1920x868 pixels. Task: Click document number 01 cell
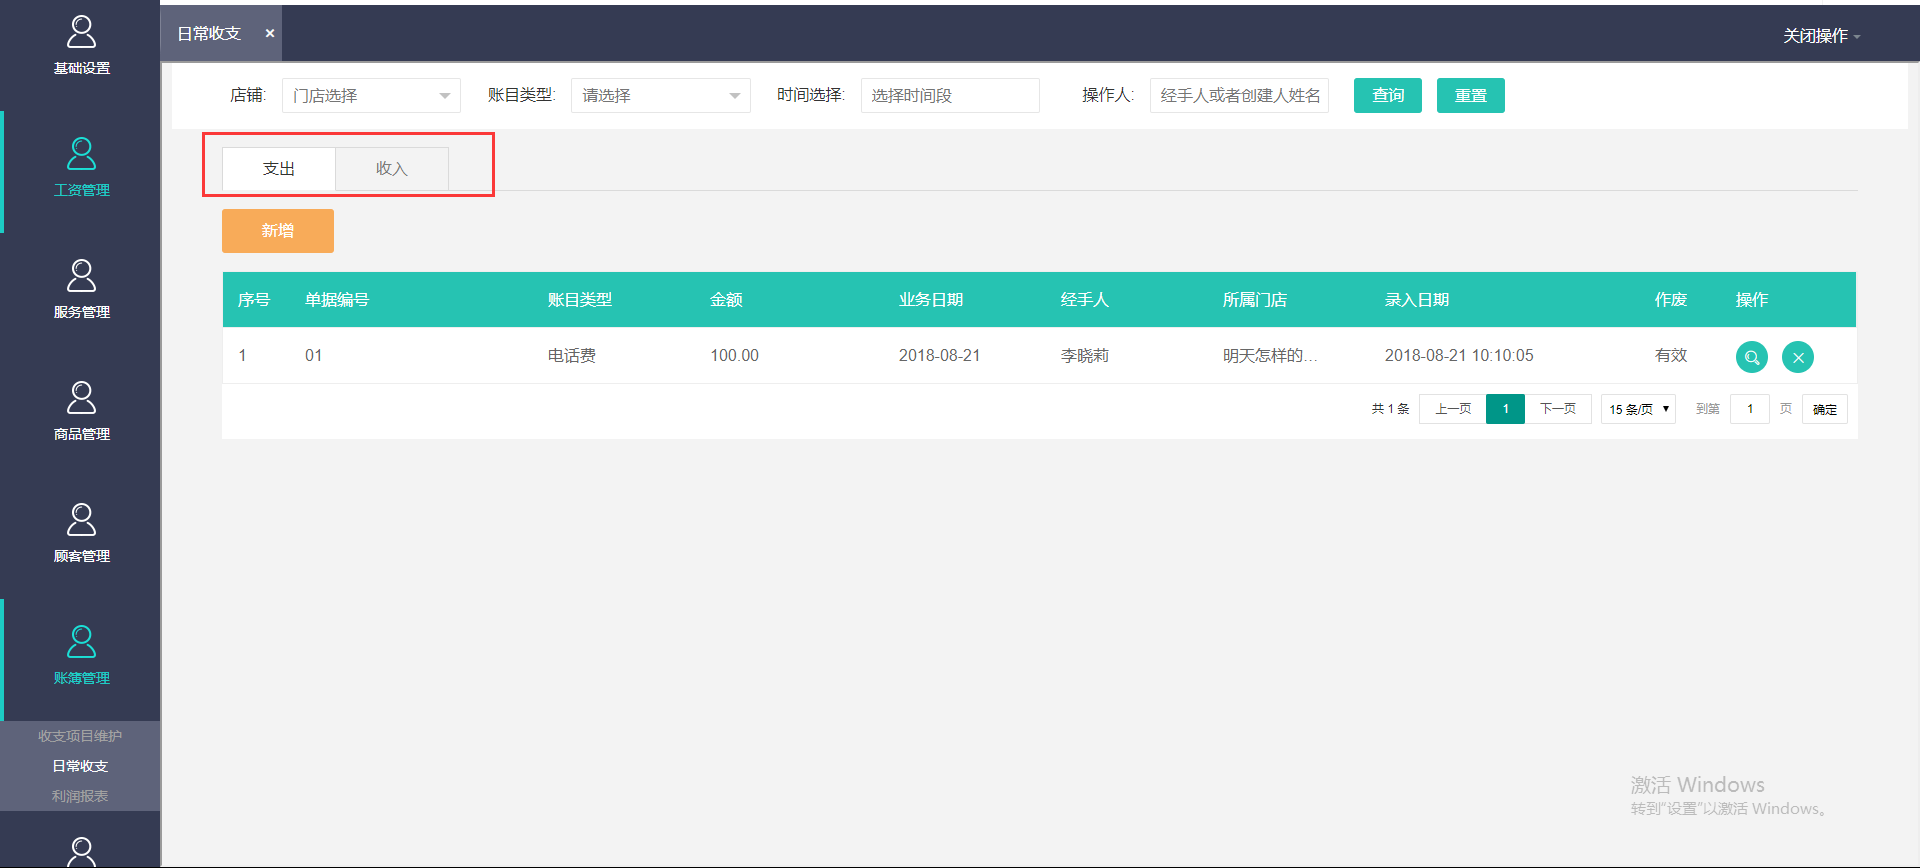313,356
